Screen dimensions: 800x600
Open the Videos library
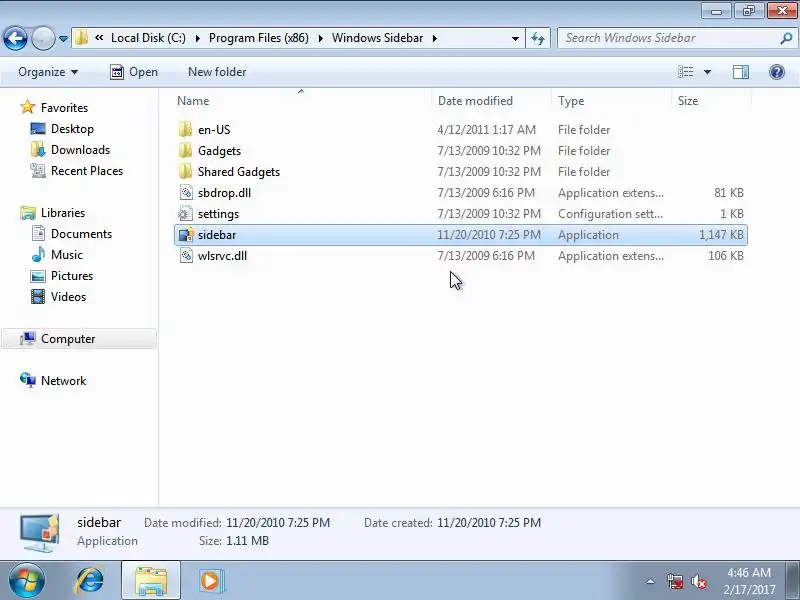coord(68,296)
